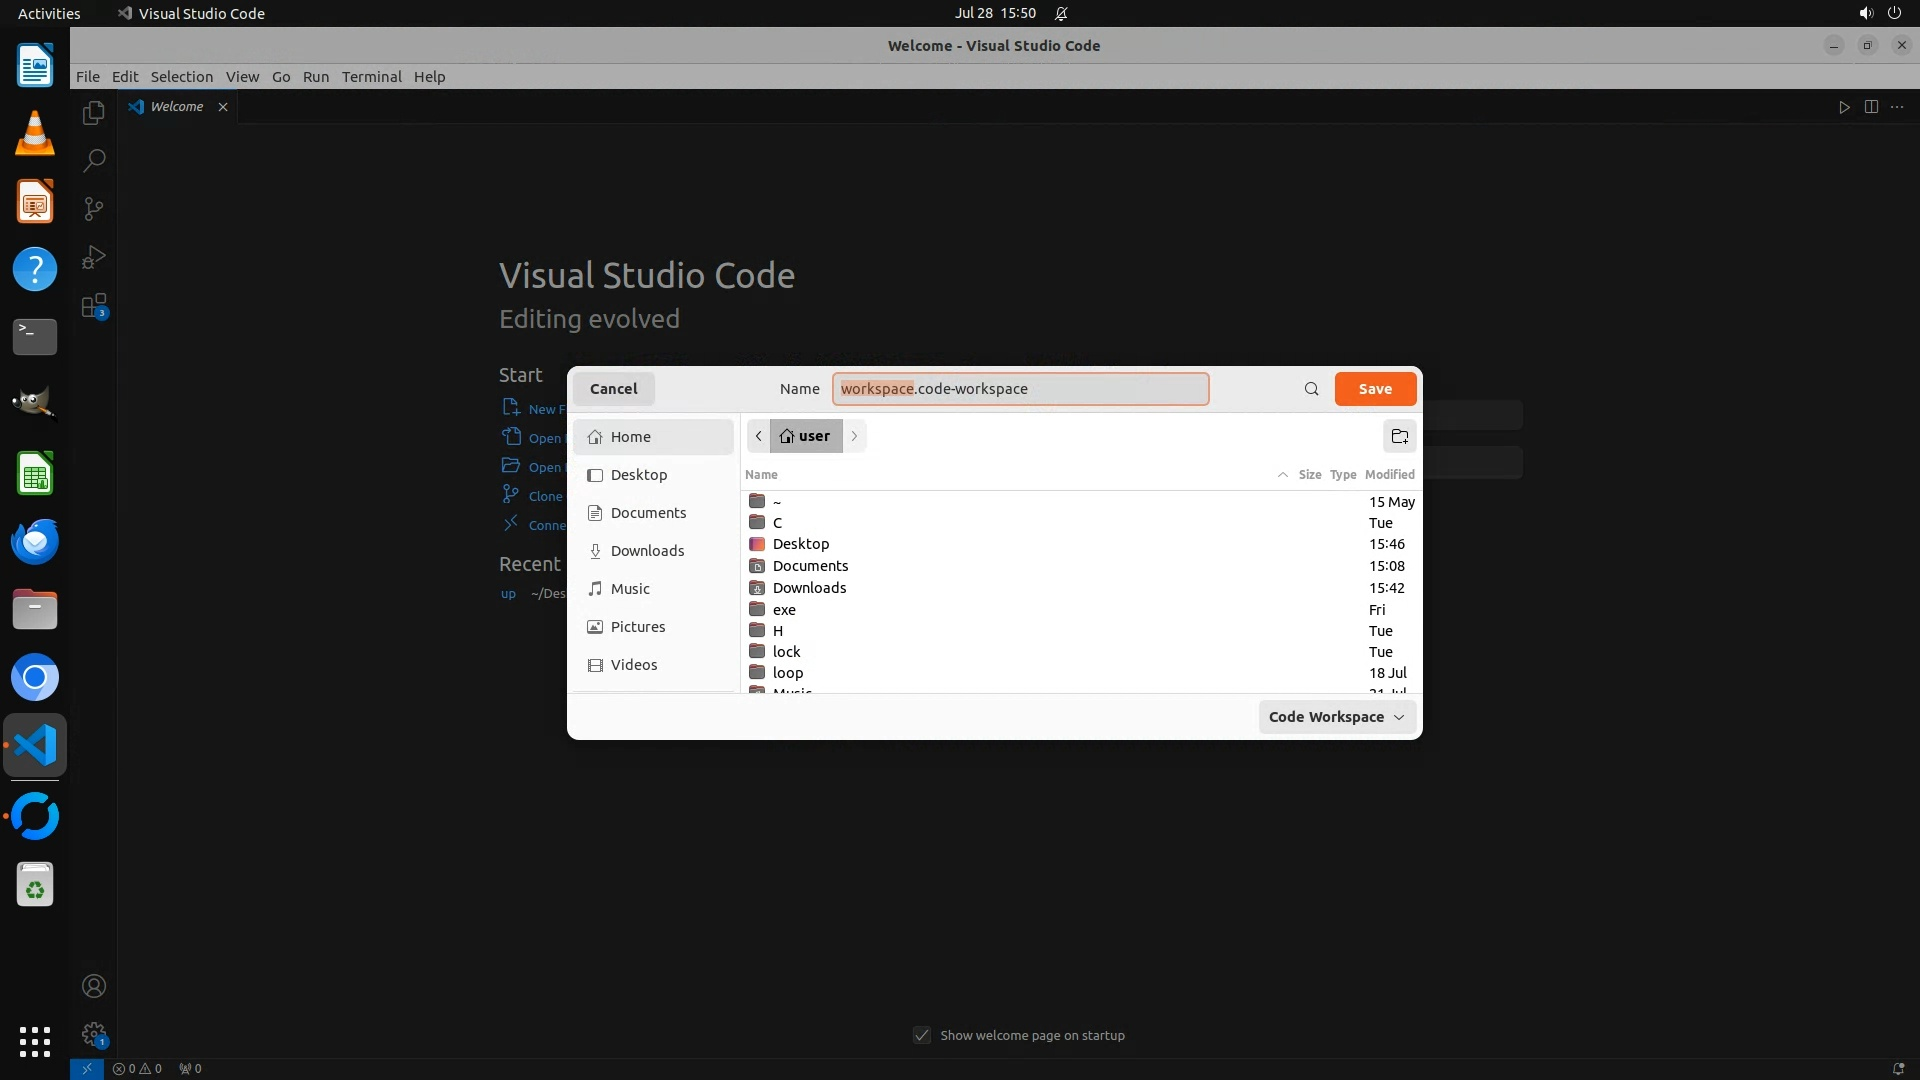Open the Code Workspace file type dropdown
1920x1080 pixels.
pos(1336,717)
